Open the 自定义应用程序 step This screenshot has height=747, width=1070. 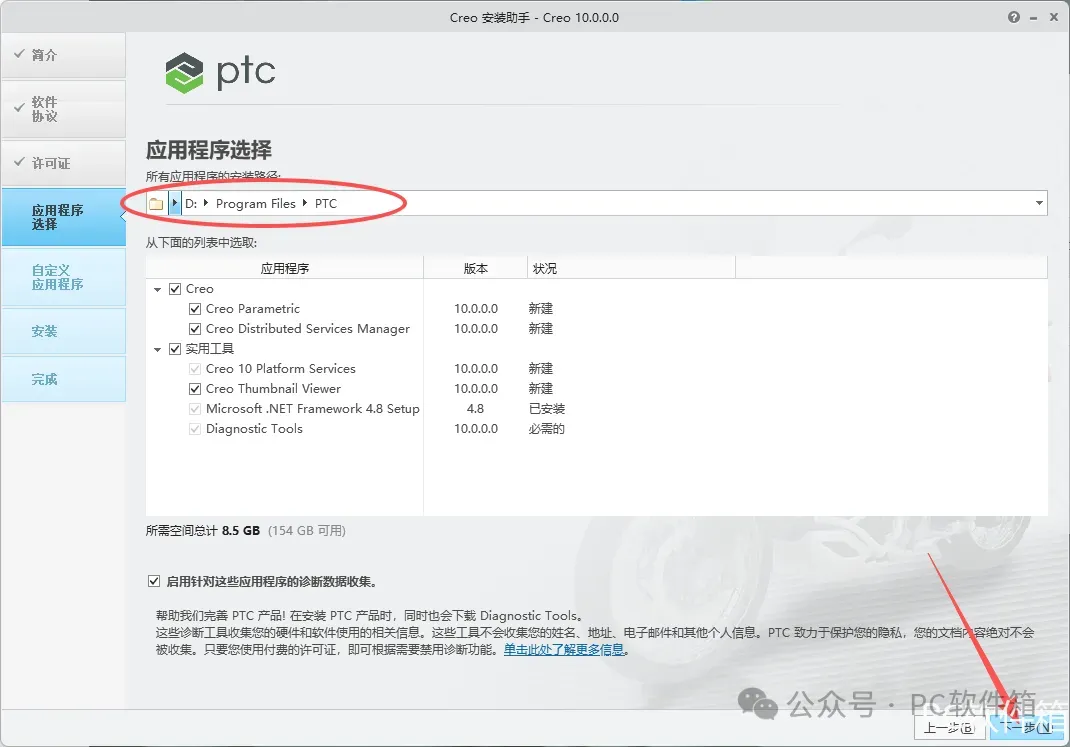click(63, 277)
